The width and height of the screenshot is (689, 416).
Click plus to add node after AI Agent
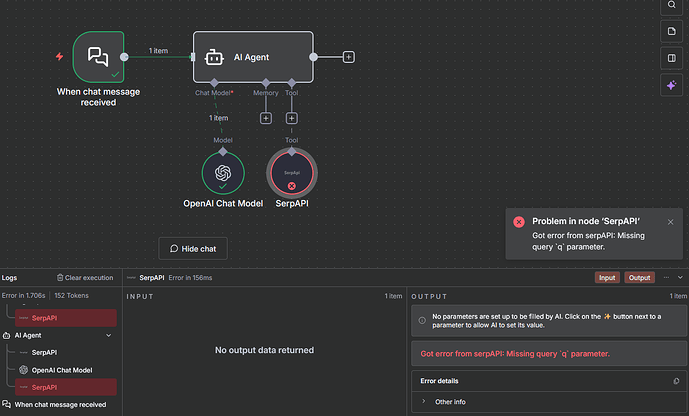pos(348,57)
